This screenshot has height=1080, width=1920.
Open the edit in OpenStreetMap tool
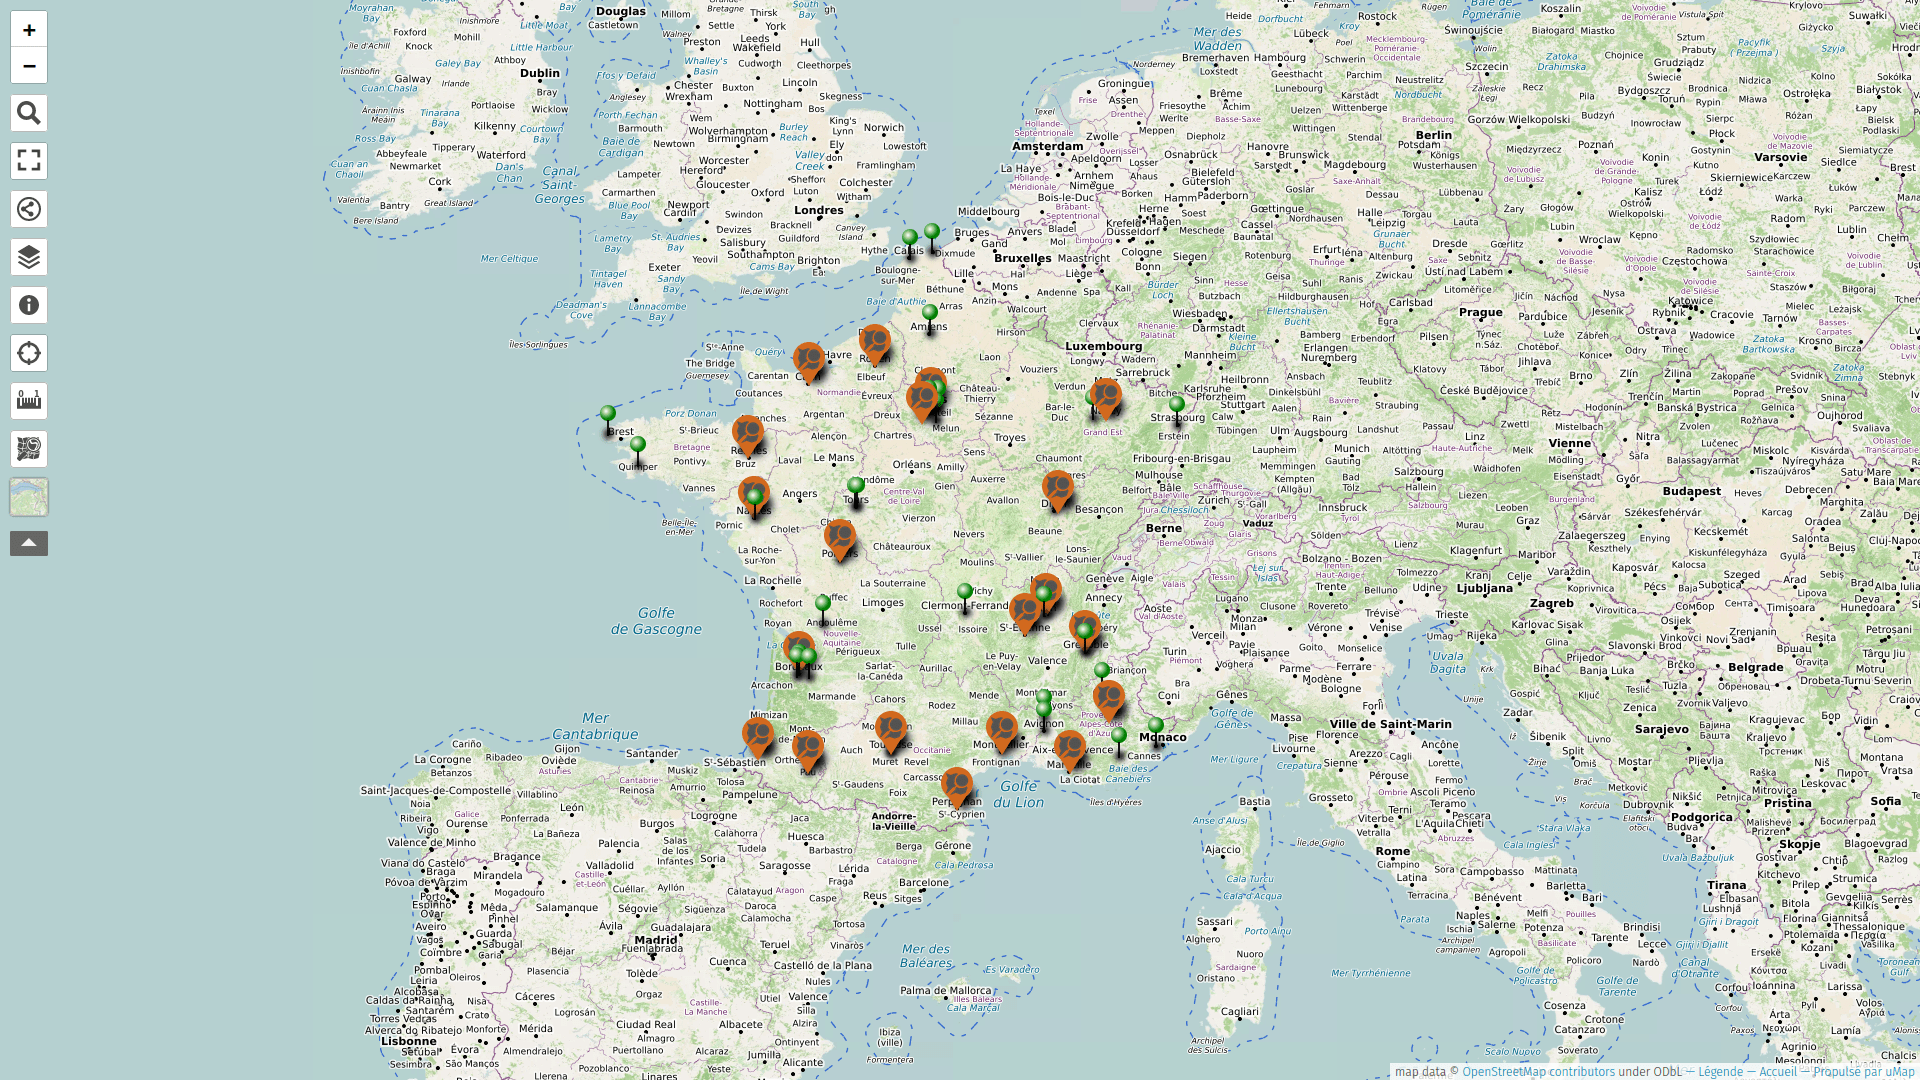click(x=29, y=449)
